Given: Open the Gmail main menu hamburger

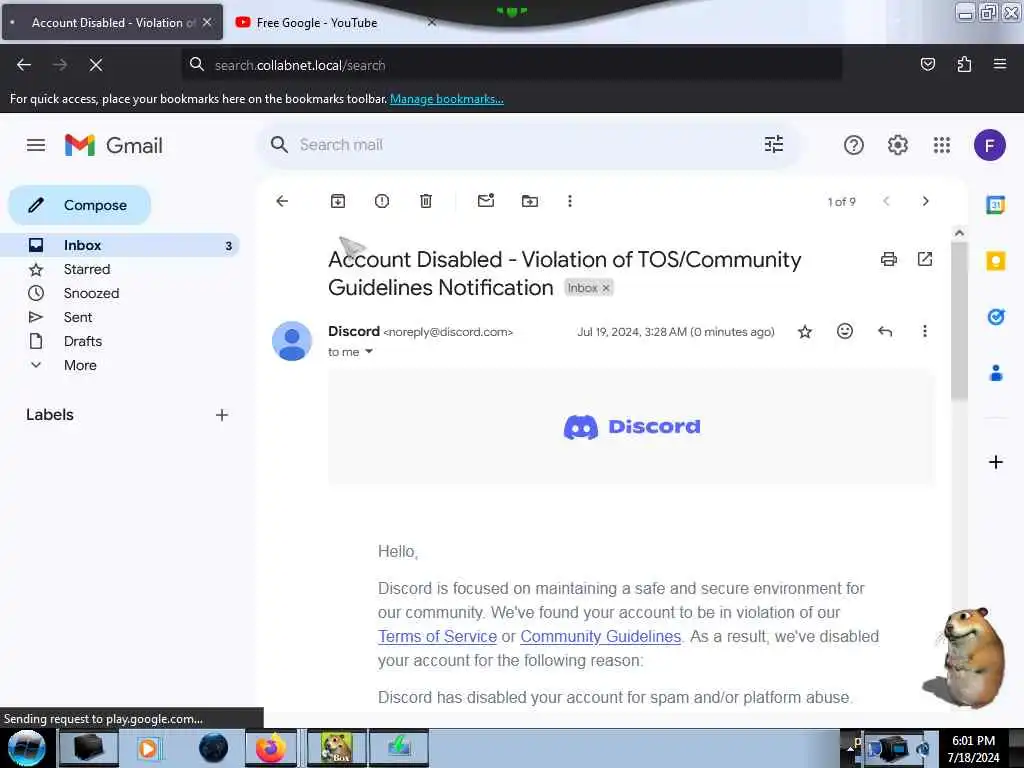Looking at the screenshot, I should tap(36, 145).
